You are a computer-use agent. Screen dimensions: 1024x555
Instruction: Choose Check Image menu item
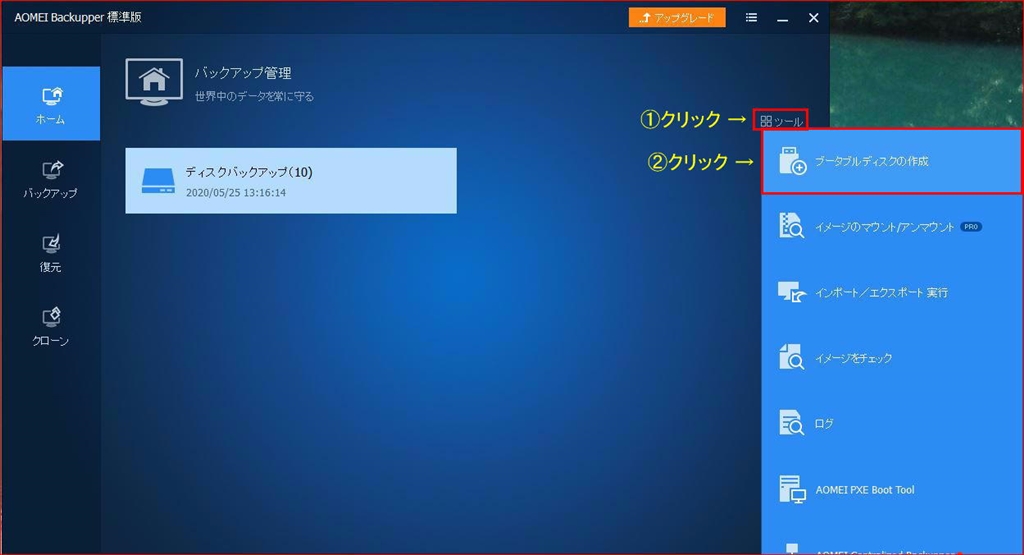(891, 358)
